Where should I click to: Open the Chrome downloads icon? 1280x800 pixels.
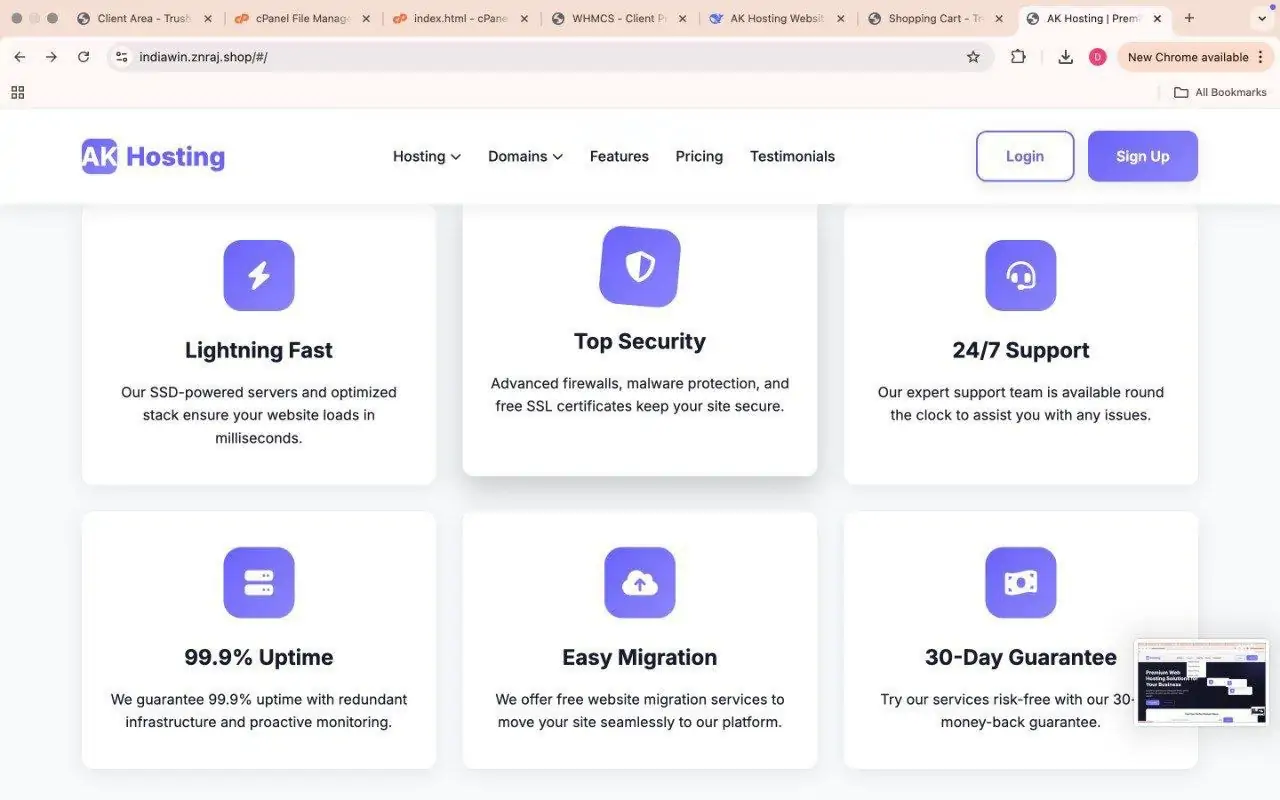(x=1065, y=57)
